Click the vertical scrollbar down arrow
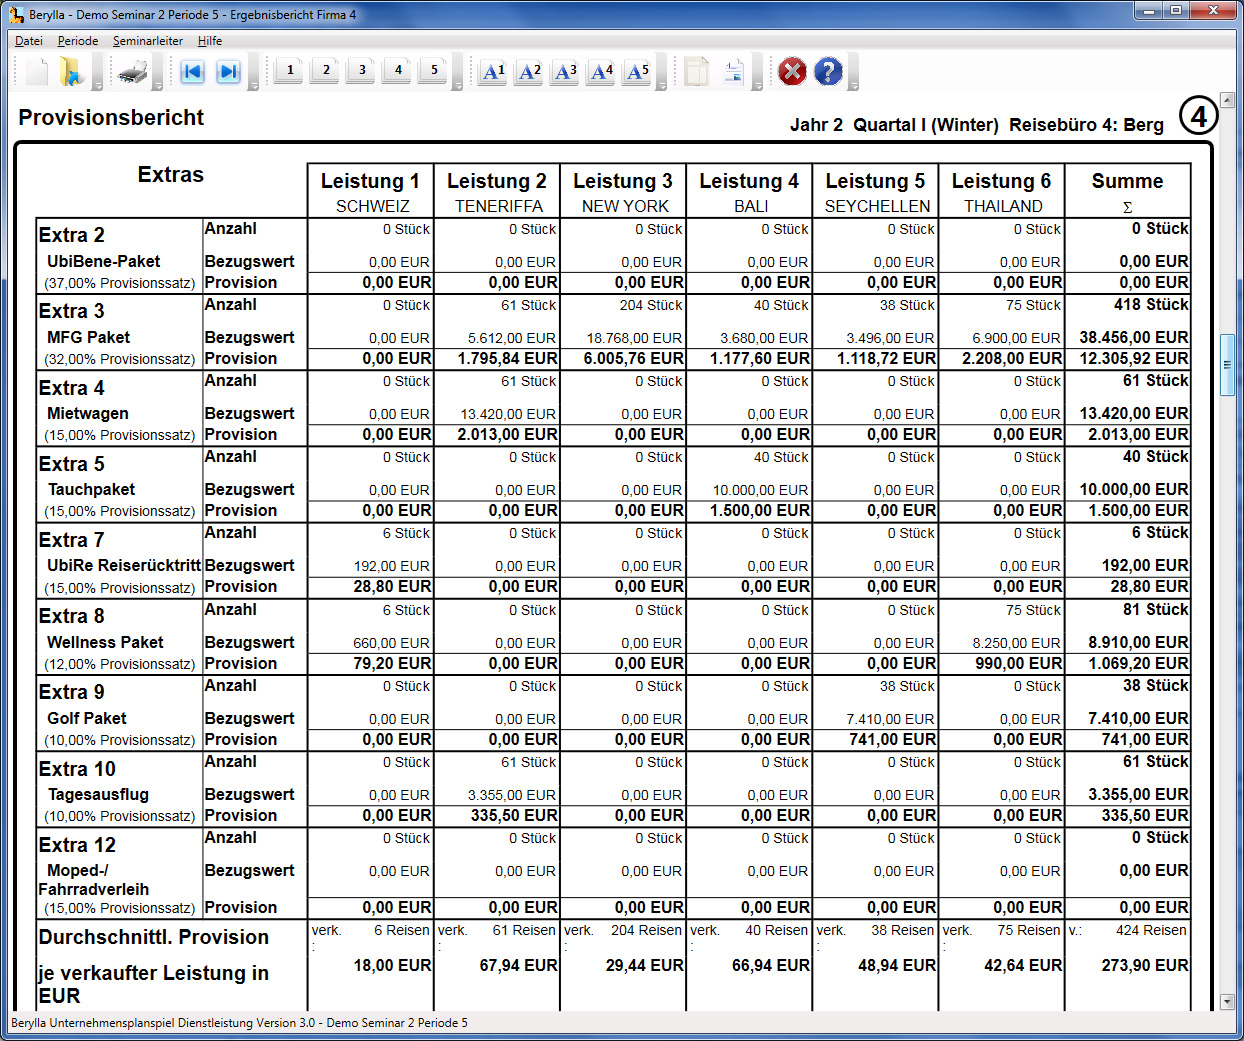Image resolution: width=1244 pixels, height=1041 pixels. [1227, 1001]
